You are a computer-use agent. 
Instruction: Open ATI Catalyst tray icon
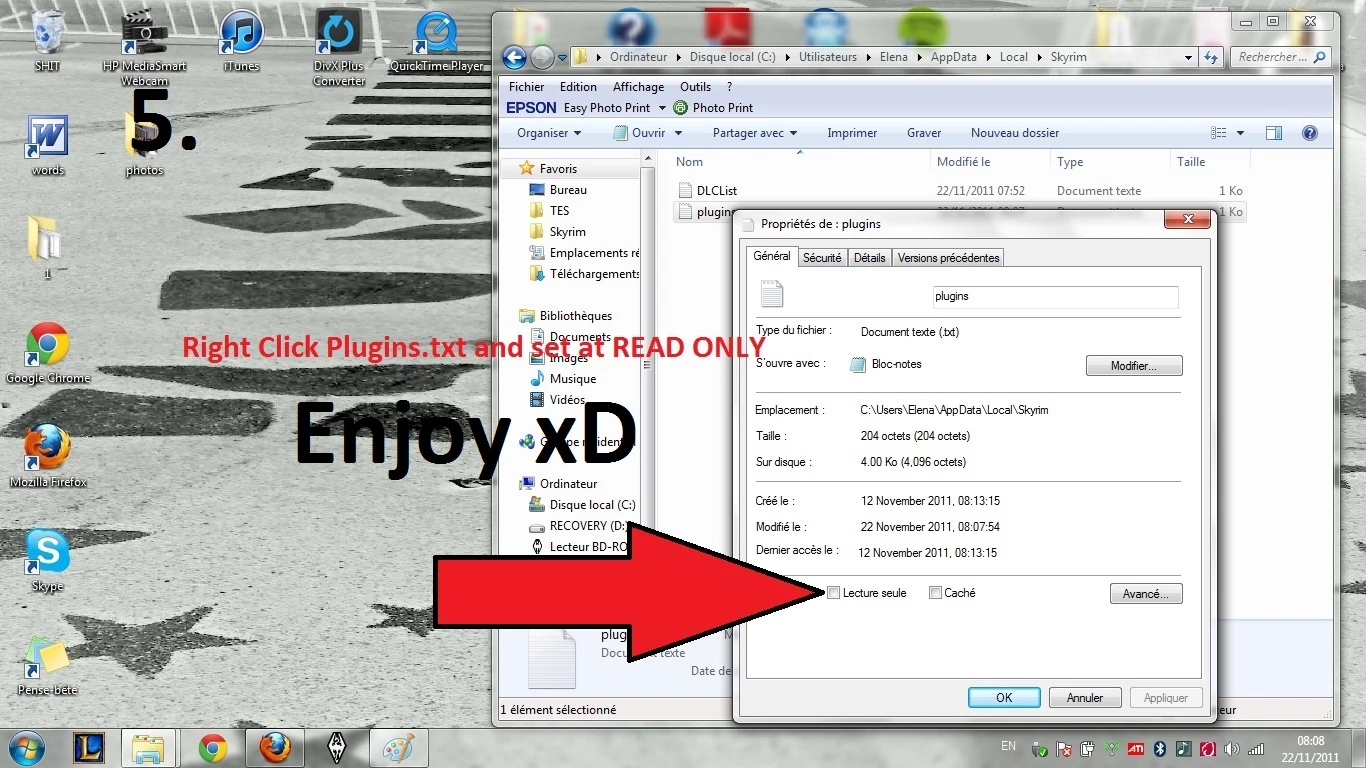[x=1136, y=749]
